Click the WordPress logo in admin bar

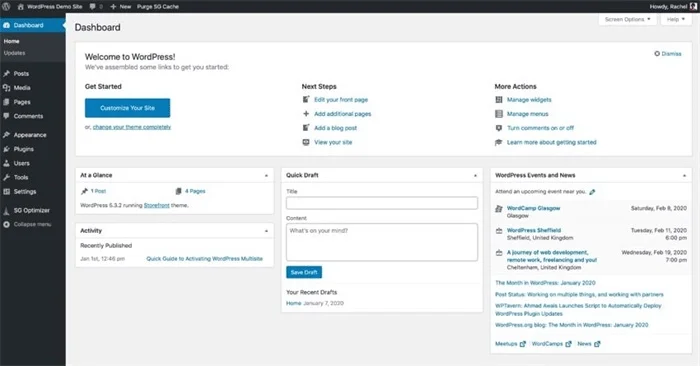[6, 6]
